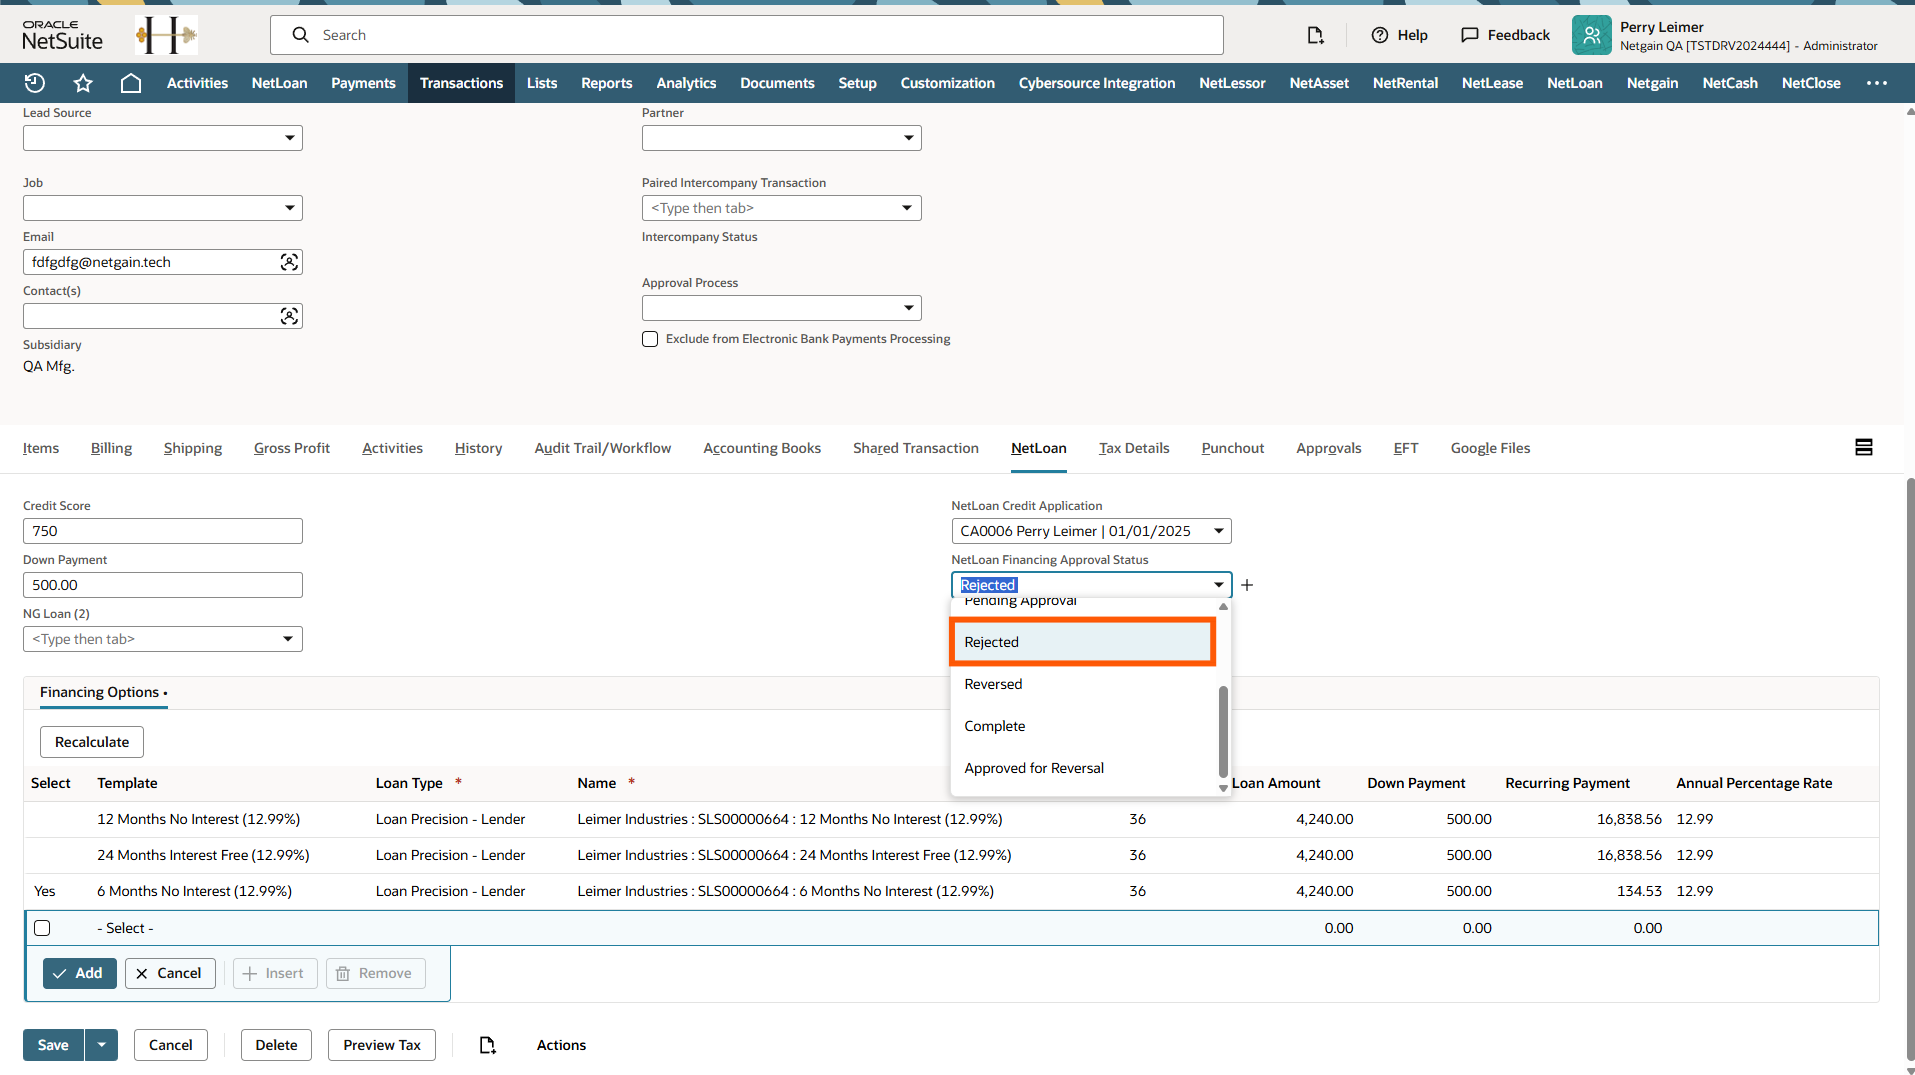Enable Exclude from Electronic Bank Payments Processing
The image size is (1915, 1075).
pyautogui.click(x=650, y=339)
